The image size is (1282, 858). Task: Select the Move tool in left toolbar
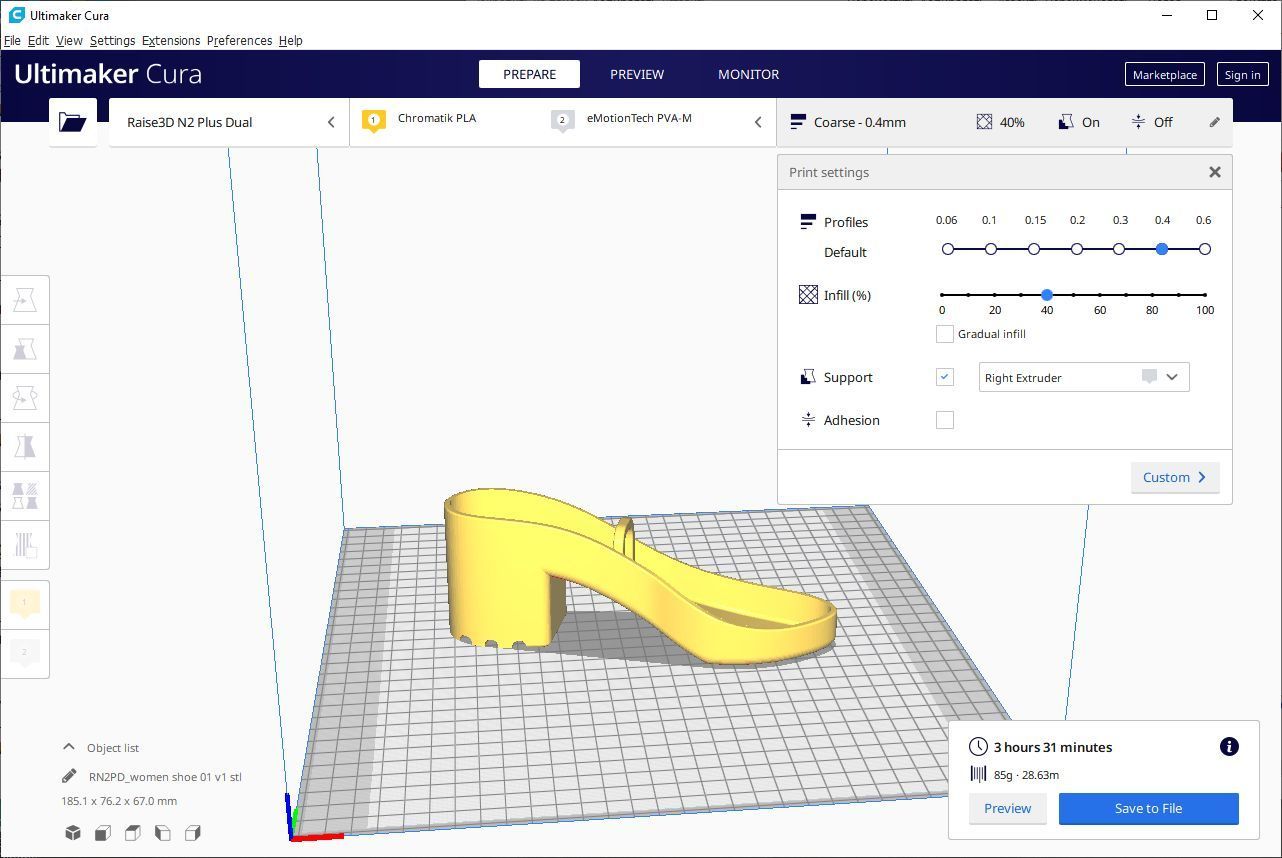point(25,300)
